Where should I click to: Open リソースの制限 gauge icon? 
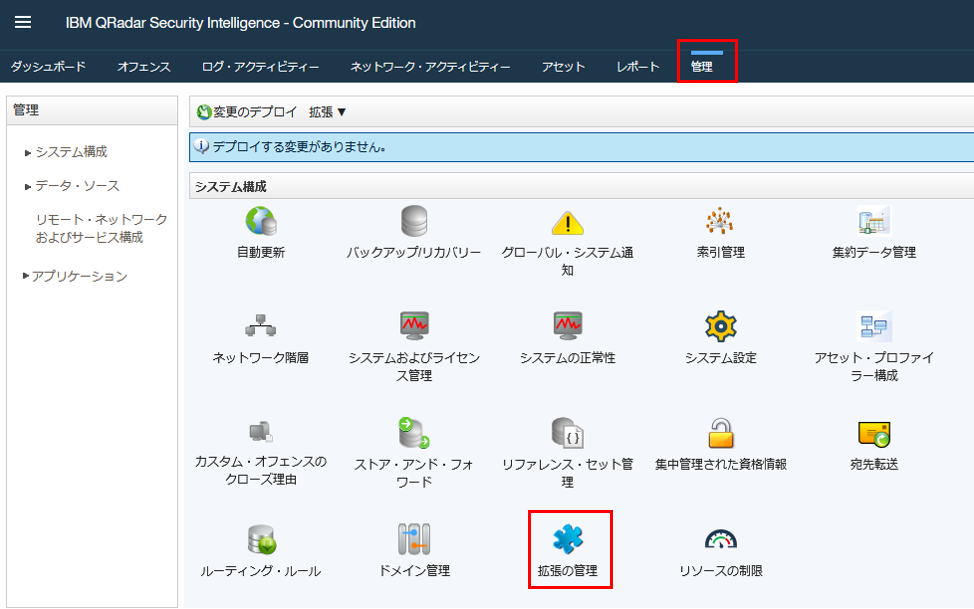pyautogui.click(x=721, y=539)
